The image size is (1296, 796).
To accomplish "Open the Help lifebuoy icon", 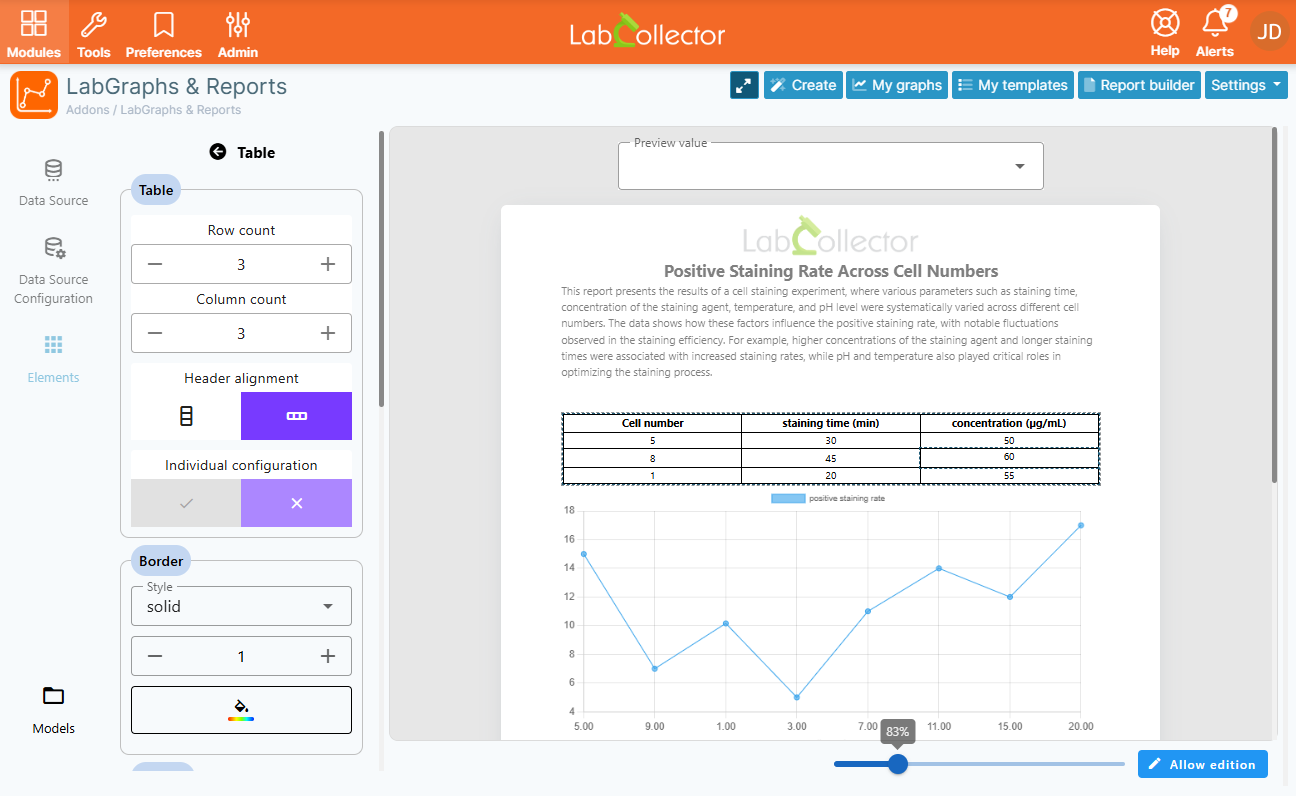I will [1165, 33].
